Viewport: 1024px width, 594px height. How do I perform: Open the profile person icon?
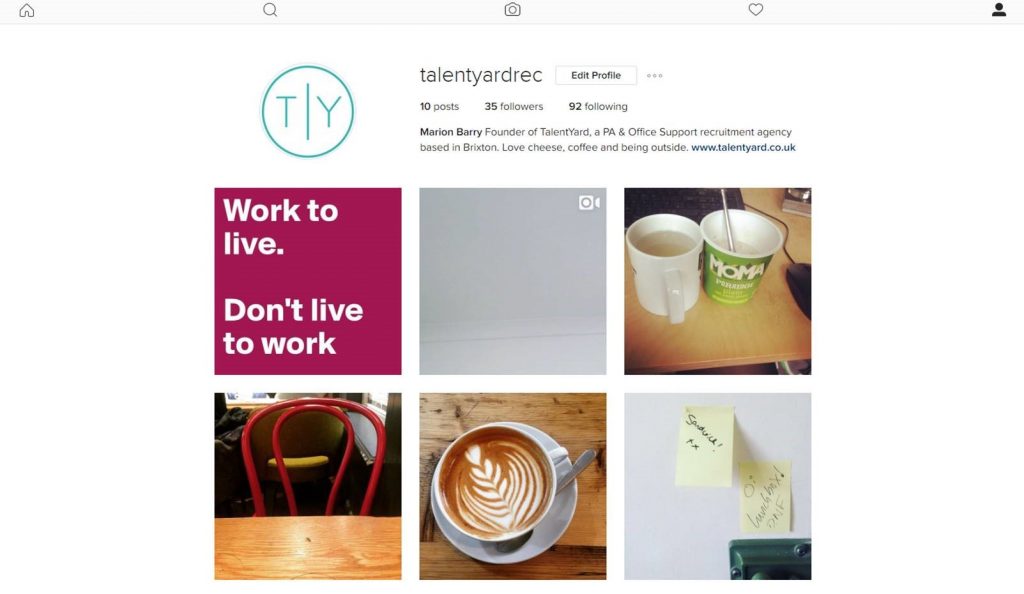(999, 10)
